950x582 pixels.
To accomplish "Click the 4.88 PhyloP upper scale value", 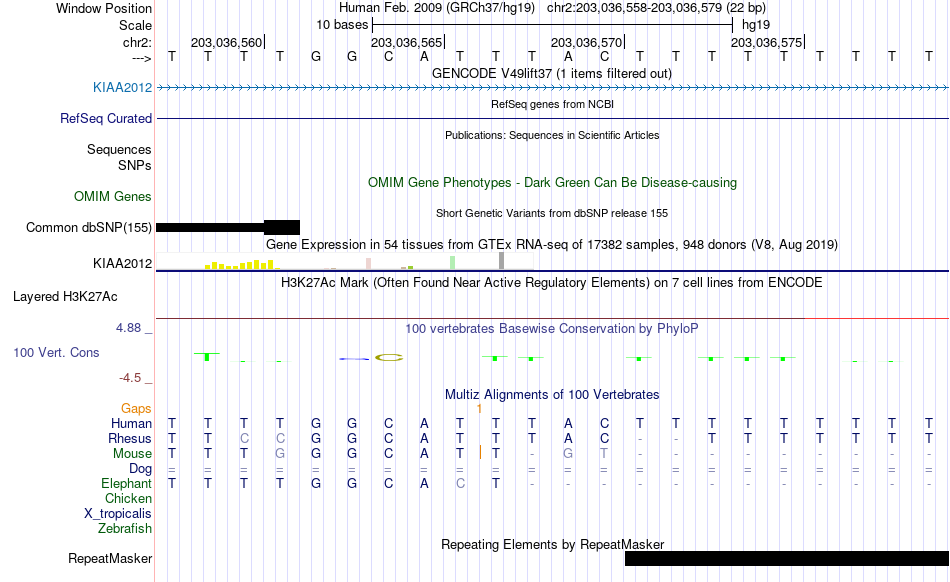I will click(128, 328).
